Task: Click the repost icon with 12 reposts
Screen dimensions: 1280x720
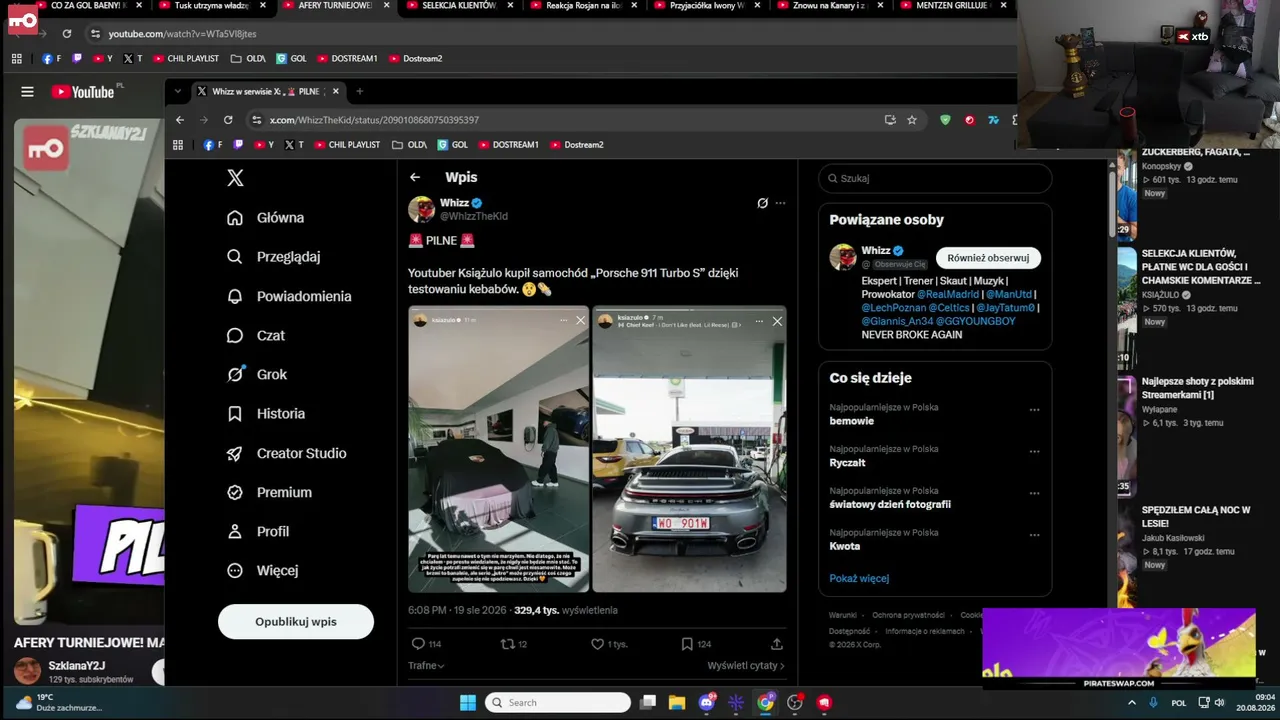Action: 508,644
